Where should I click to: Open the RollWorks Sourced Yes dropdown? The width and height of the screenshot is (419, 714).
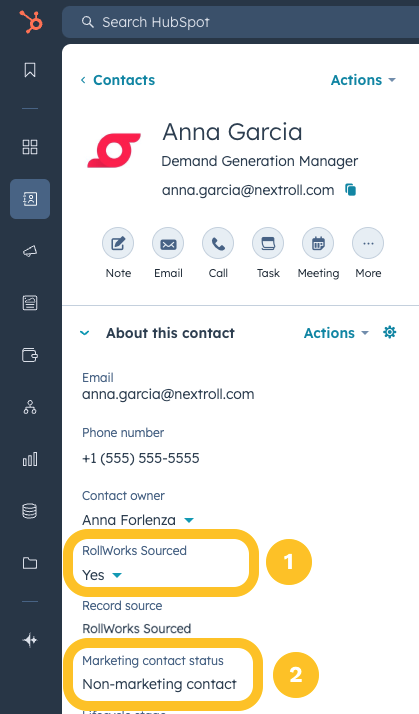[102, 575]
